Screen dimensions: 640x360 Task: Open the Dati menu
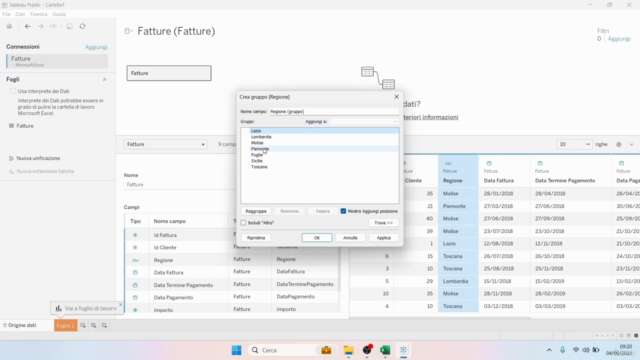(20, 14)
